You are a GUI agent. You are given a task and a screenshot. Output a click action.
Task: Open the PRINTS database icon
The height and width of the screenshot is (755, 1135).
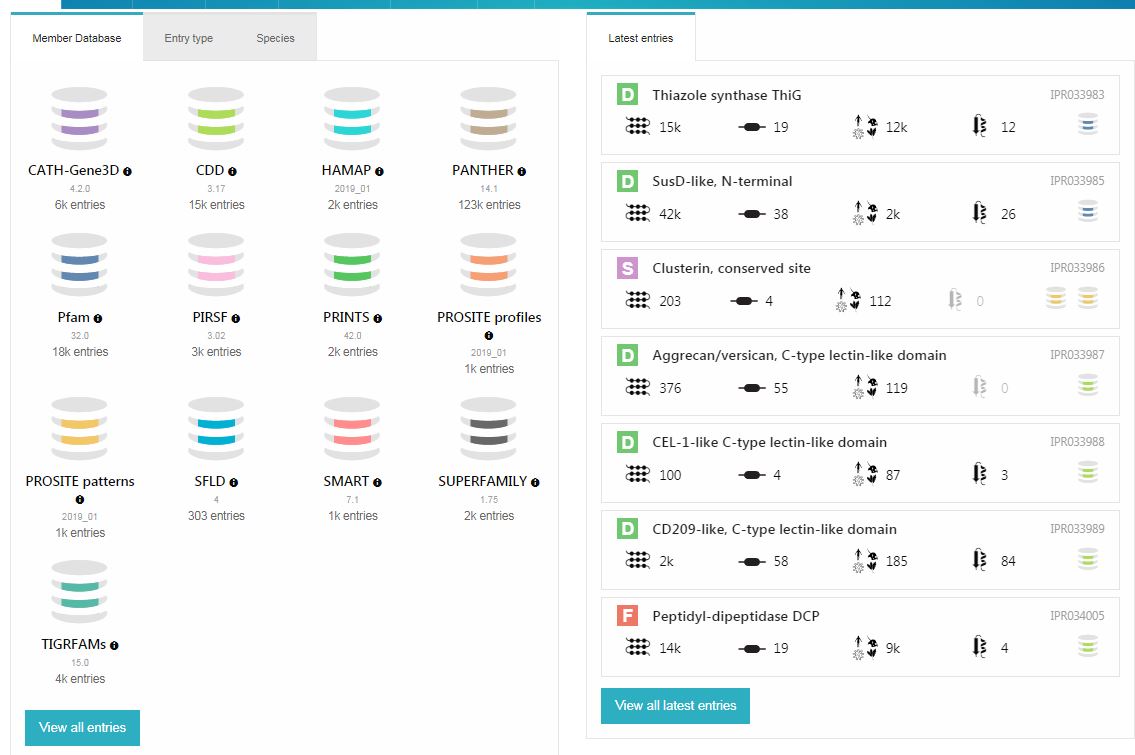coord(353,265)
